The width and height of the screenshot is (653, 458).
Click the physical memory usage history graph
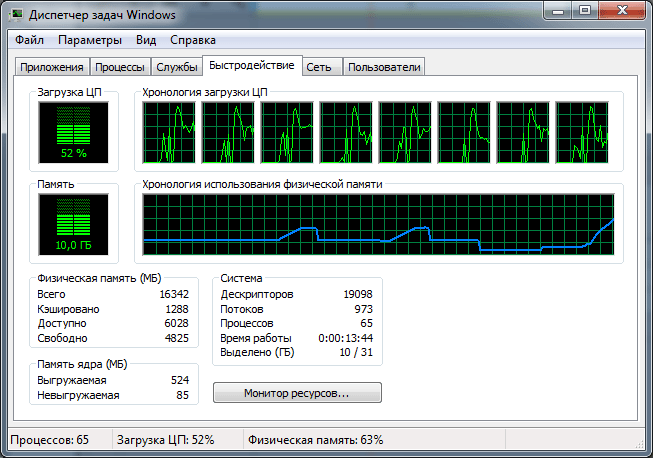pos(378,224)
